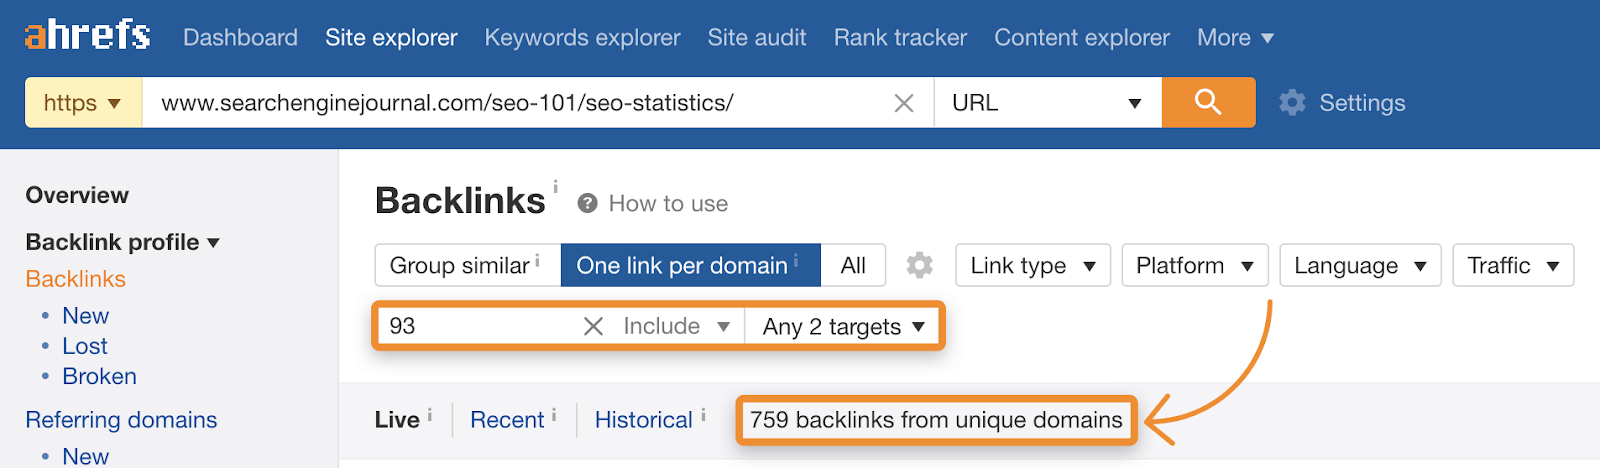This screenshot has width=1600, height=468.
Task: Select the All links option
Action: (x=853, y=265)
